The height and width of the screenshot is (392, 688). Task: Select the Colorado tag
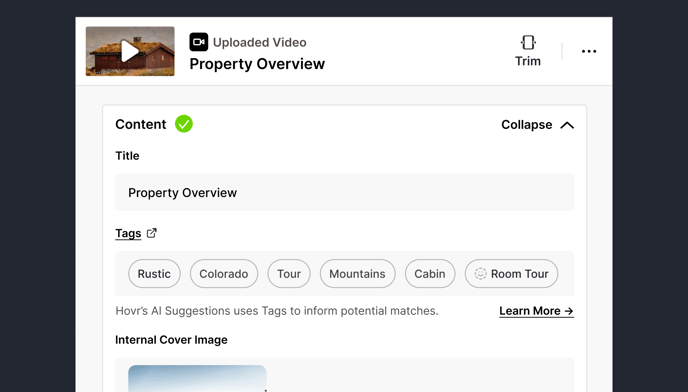(x=224, y=273)
